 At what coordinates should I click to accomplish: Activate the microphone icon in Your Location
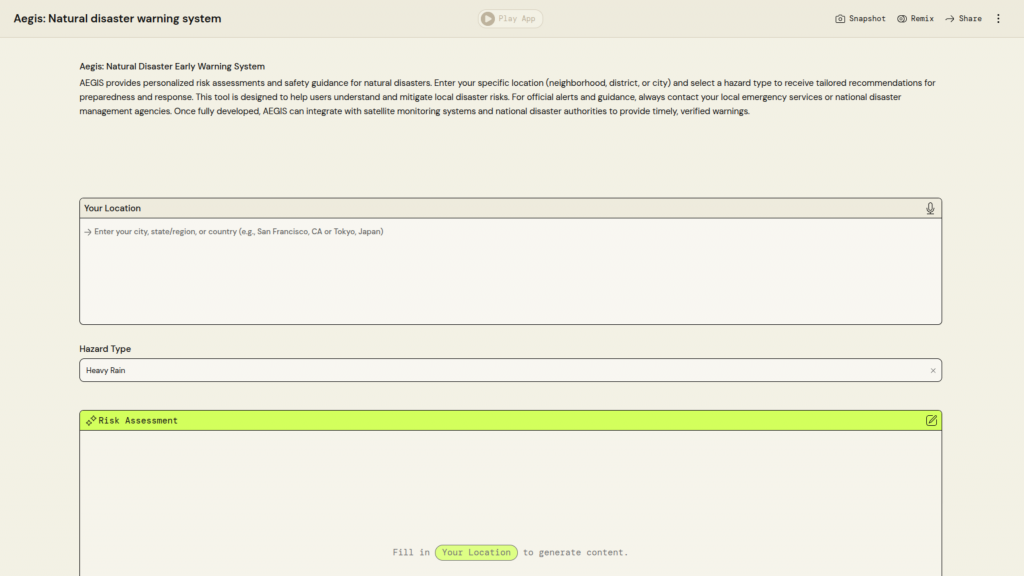[x=930, y=208]
